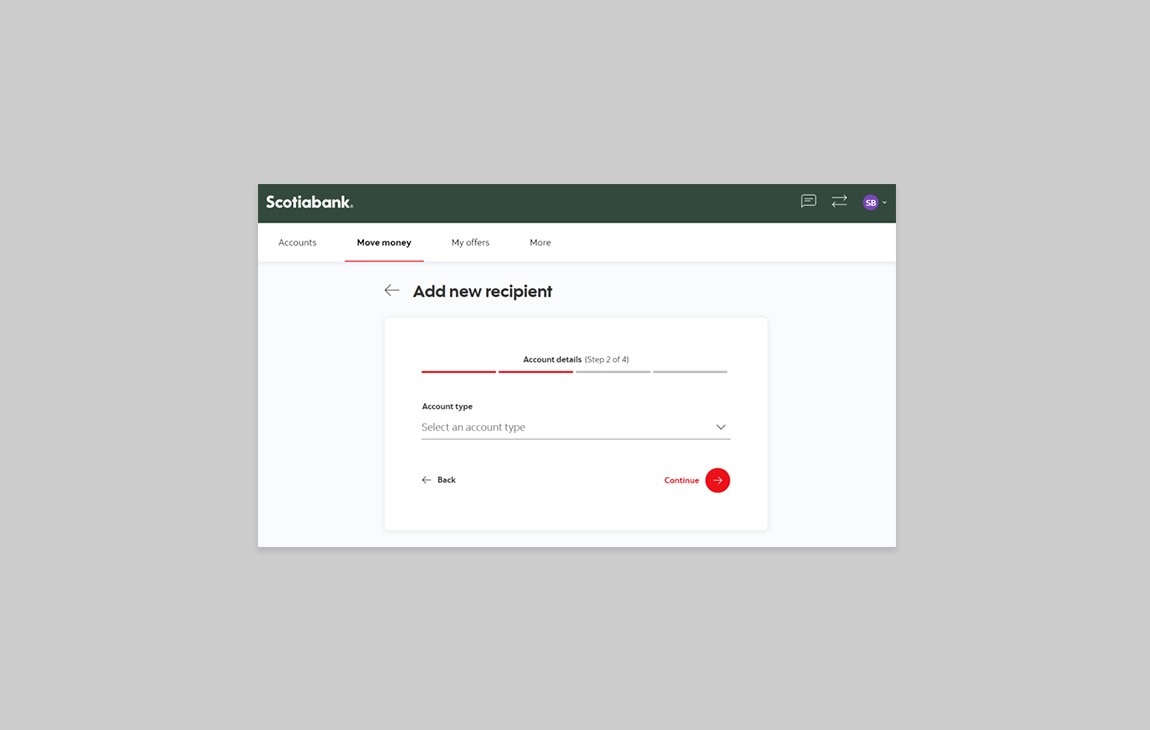
Task: Click the Account details (Step 2 of 4) label
Action: [576, 359]
